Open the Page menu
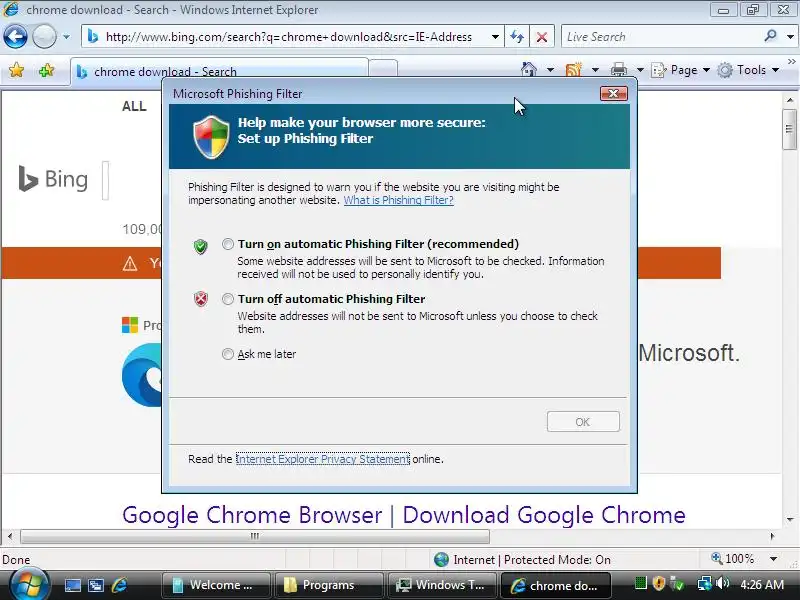This screenshot has height=600, width=800. click(681, 70)
